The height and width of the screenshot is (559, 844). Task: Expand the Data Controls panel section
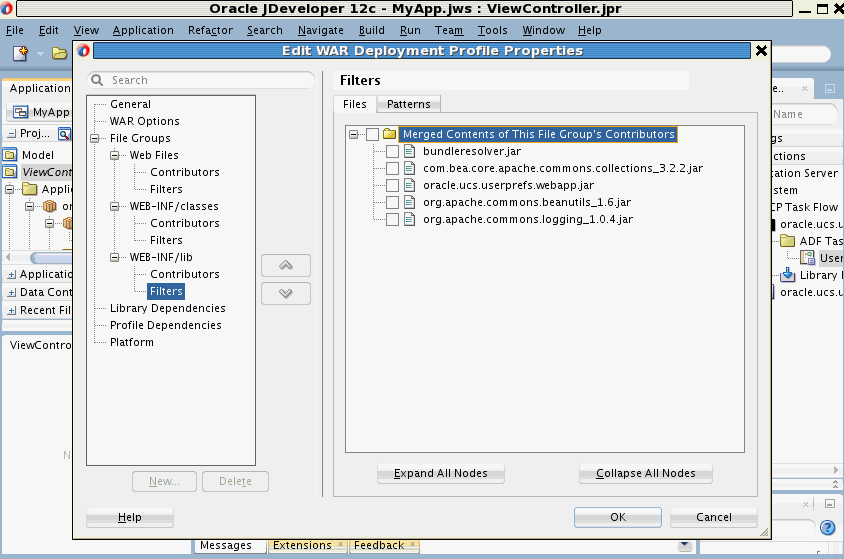click(12, 293)
